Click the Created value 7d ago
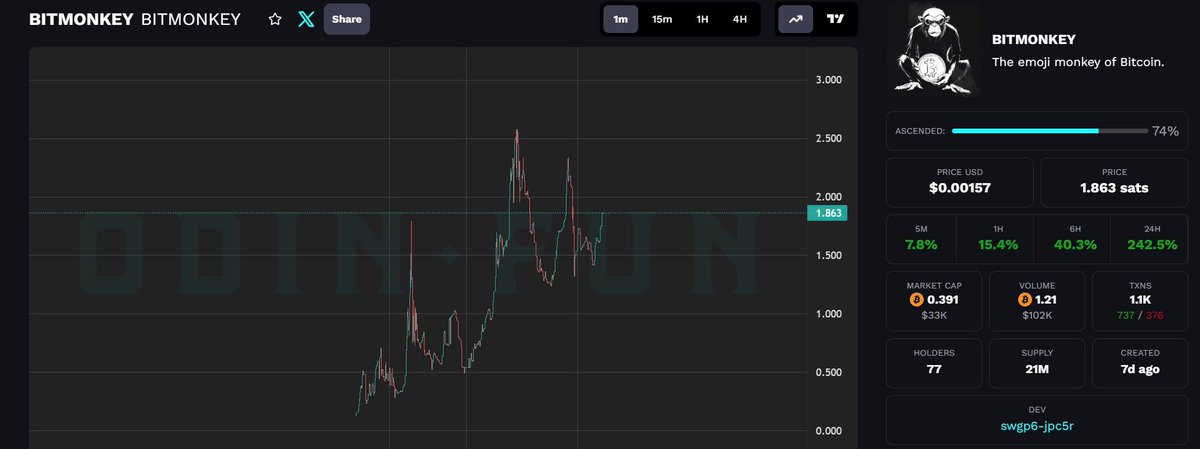Image resolution: width=1200 pixels, height=449 pixels. [x=1140, y=369]
